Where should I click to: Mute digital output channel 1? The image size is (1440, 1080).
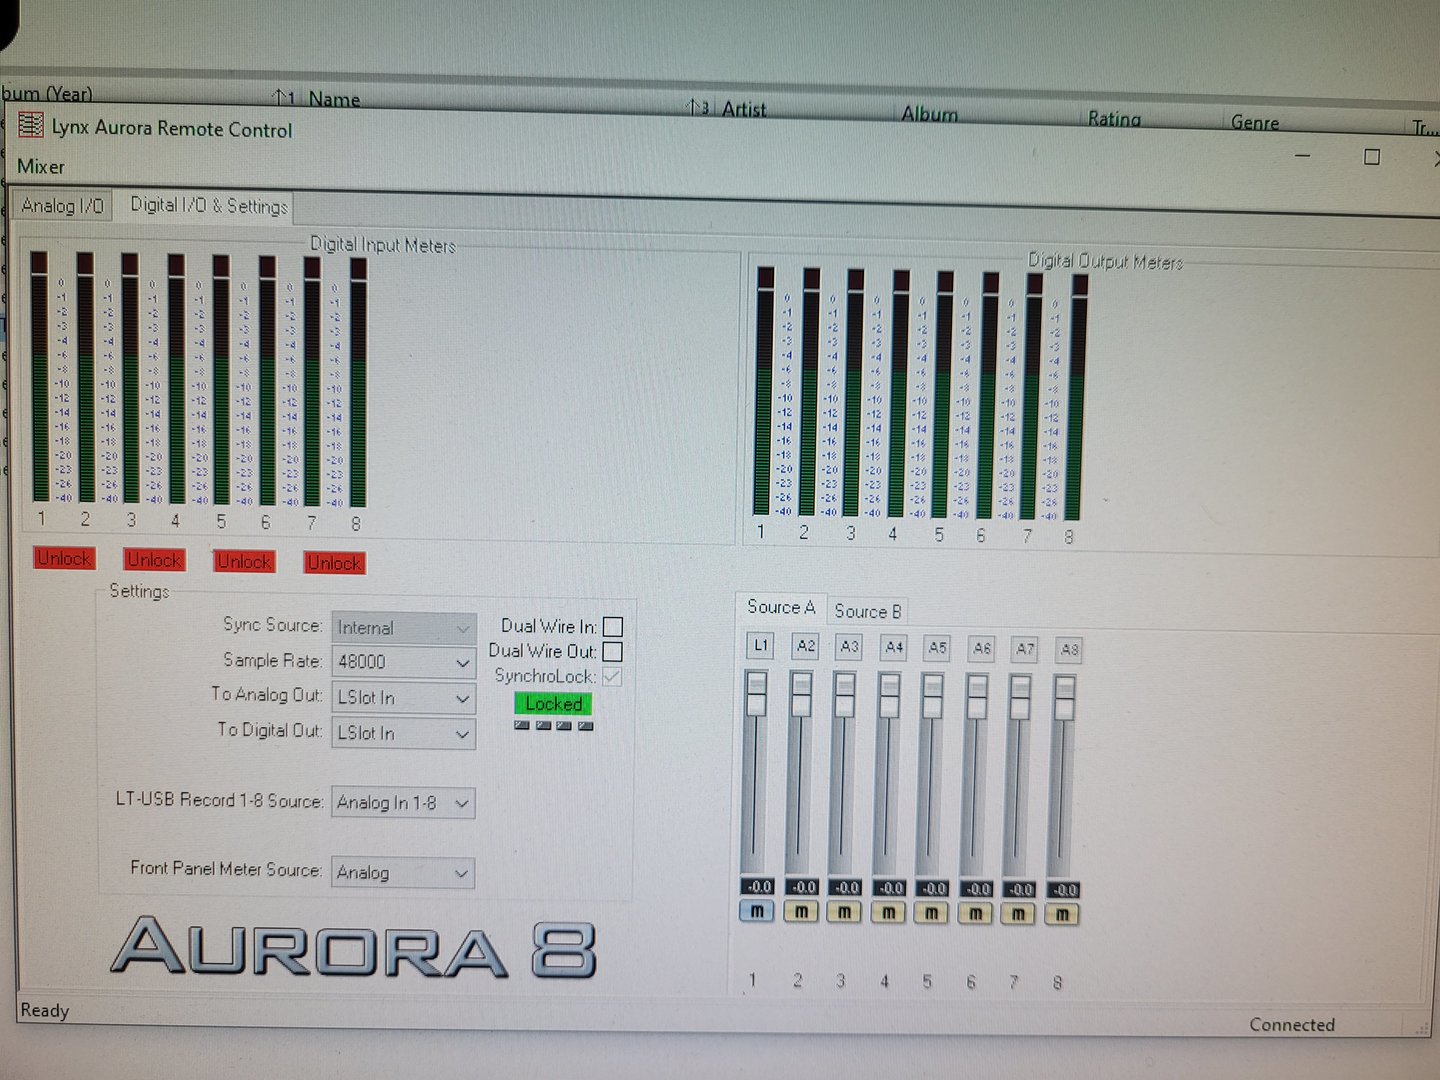(x=757, y=911)
